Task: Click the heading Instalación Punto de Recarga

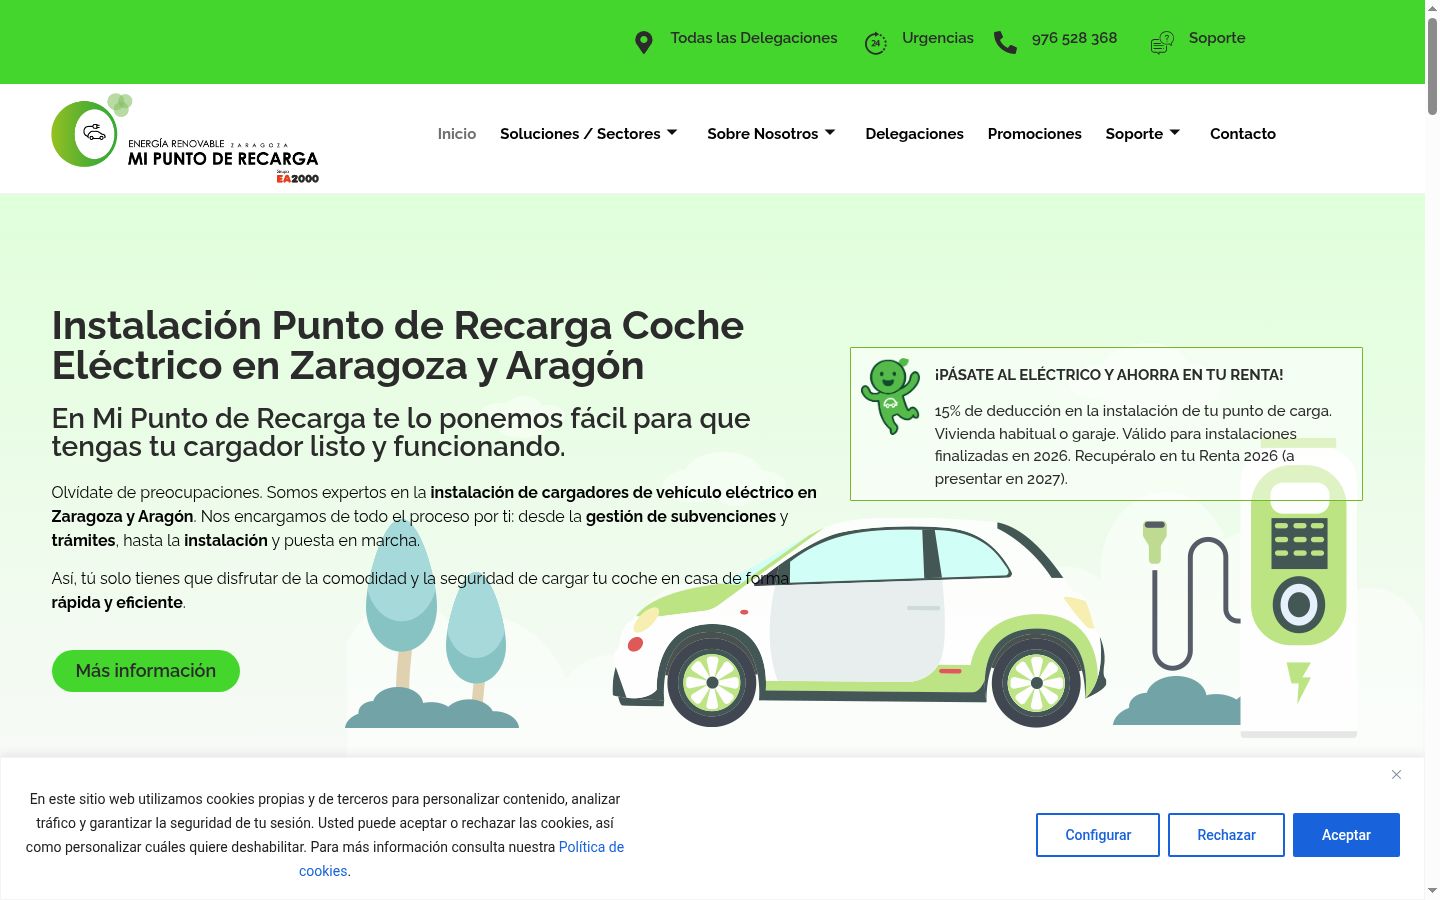Action: click(398, 346)
